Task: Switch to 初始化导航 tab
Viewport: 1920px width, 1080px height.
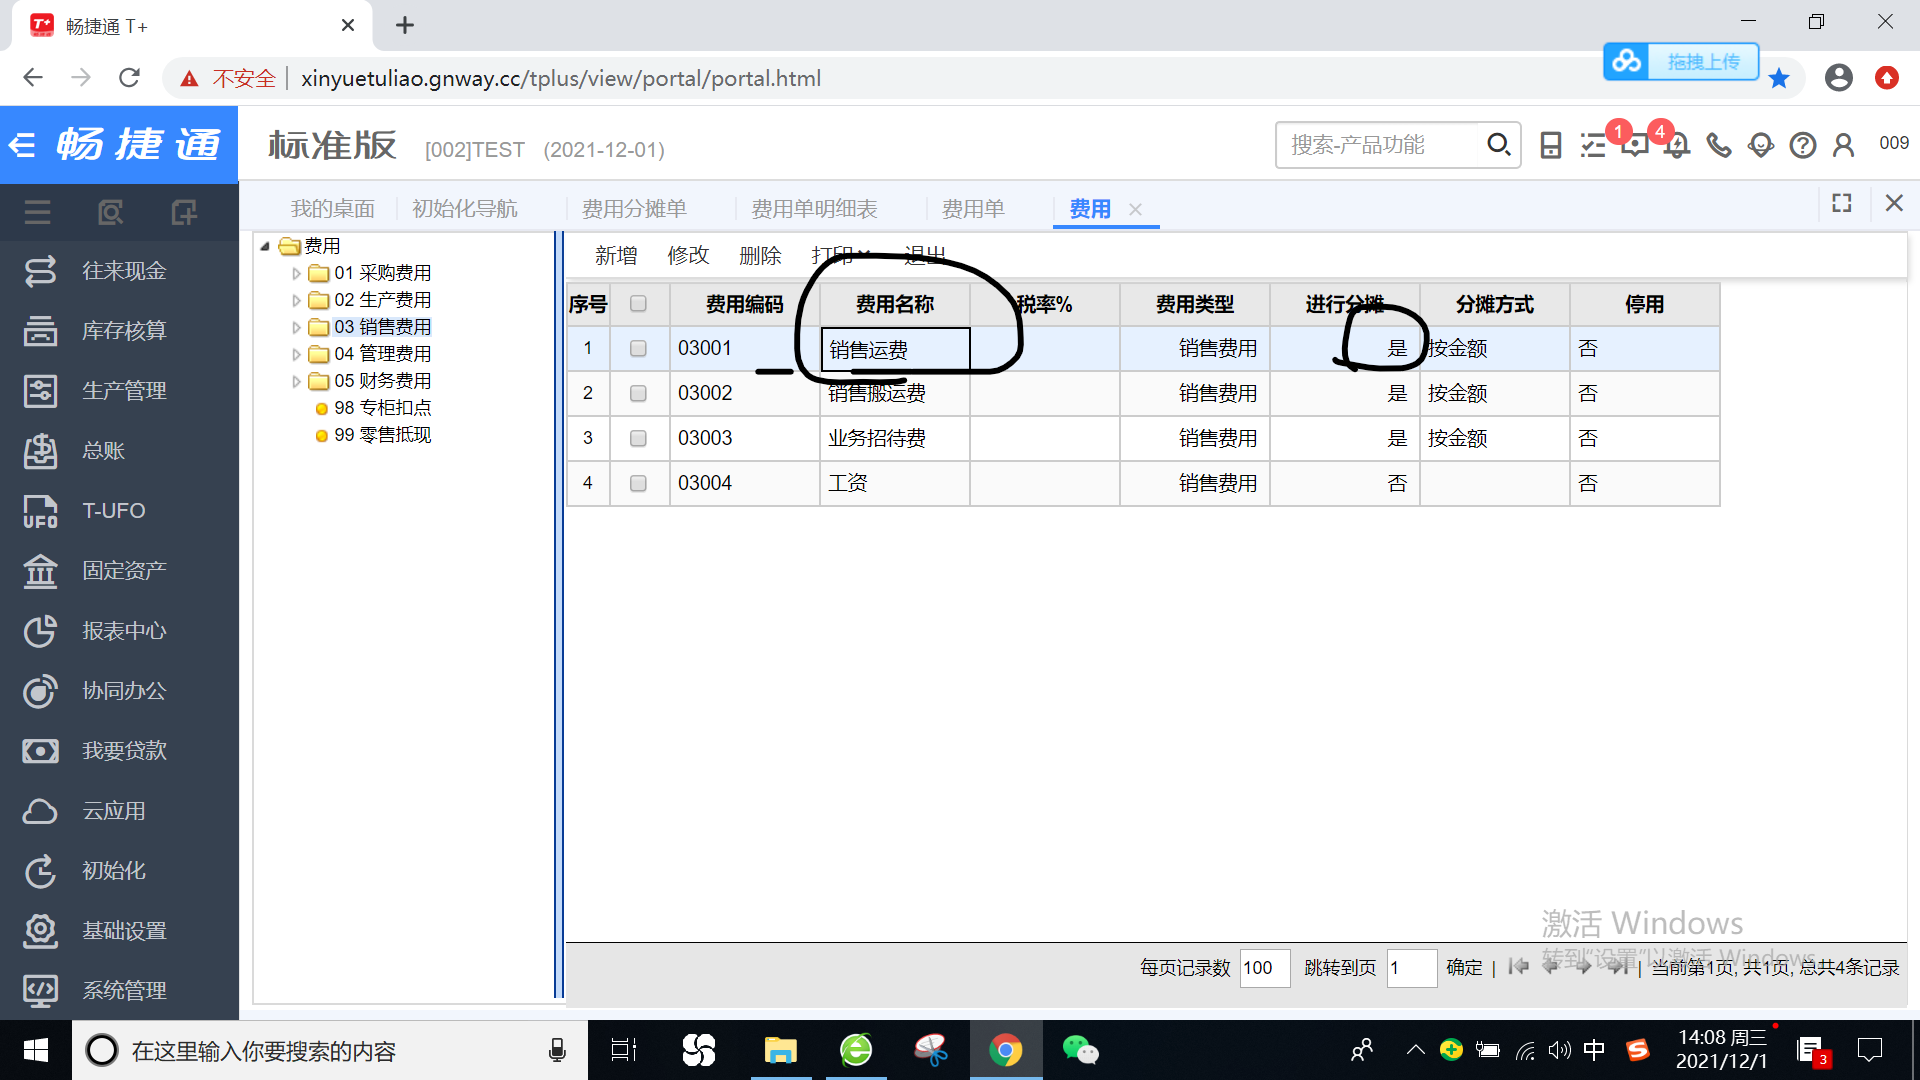Action: [465, 209]
